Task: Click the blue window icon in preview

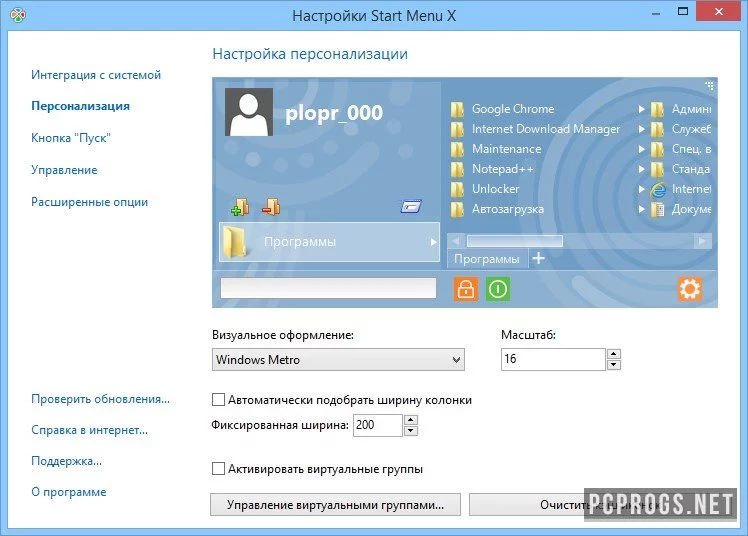Action: coord(411,206)
